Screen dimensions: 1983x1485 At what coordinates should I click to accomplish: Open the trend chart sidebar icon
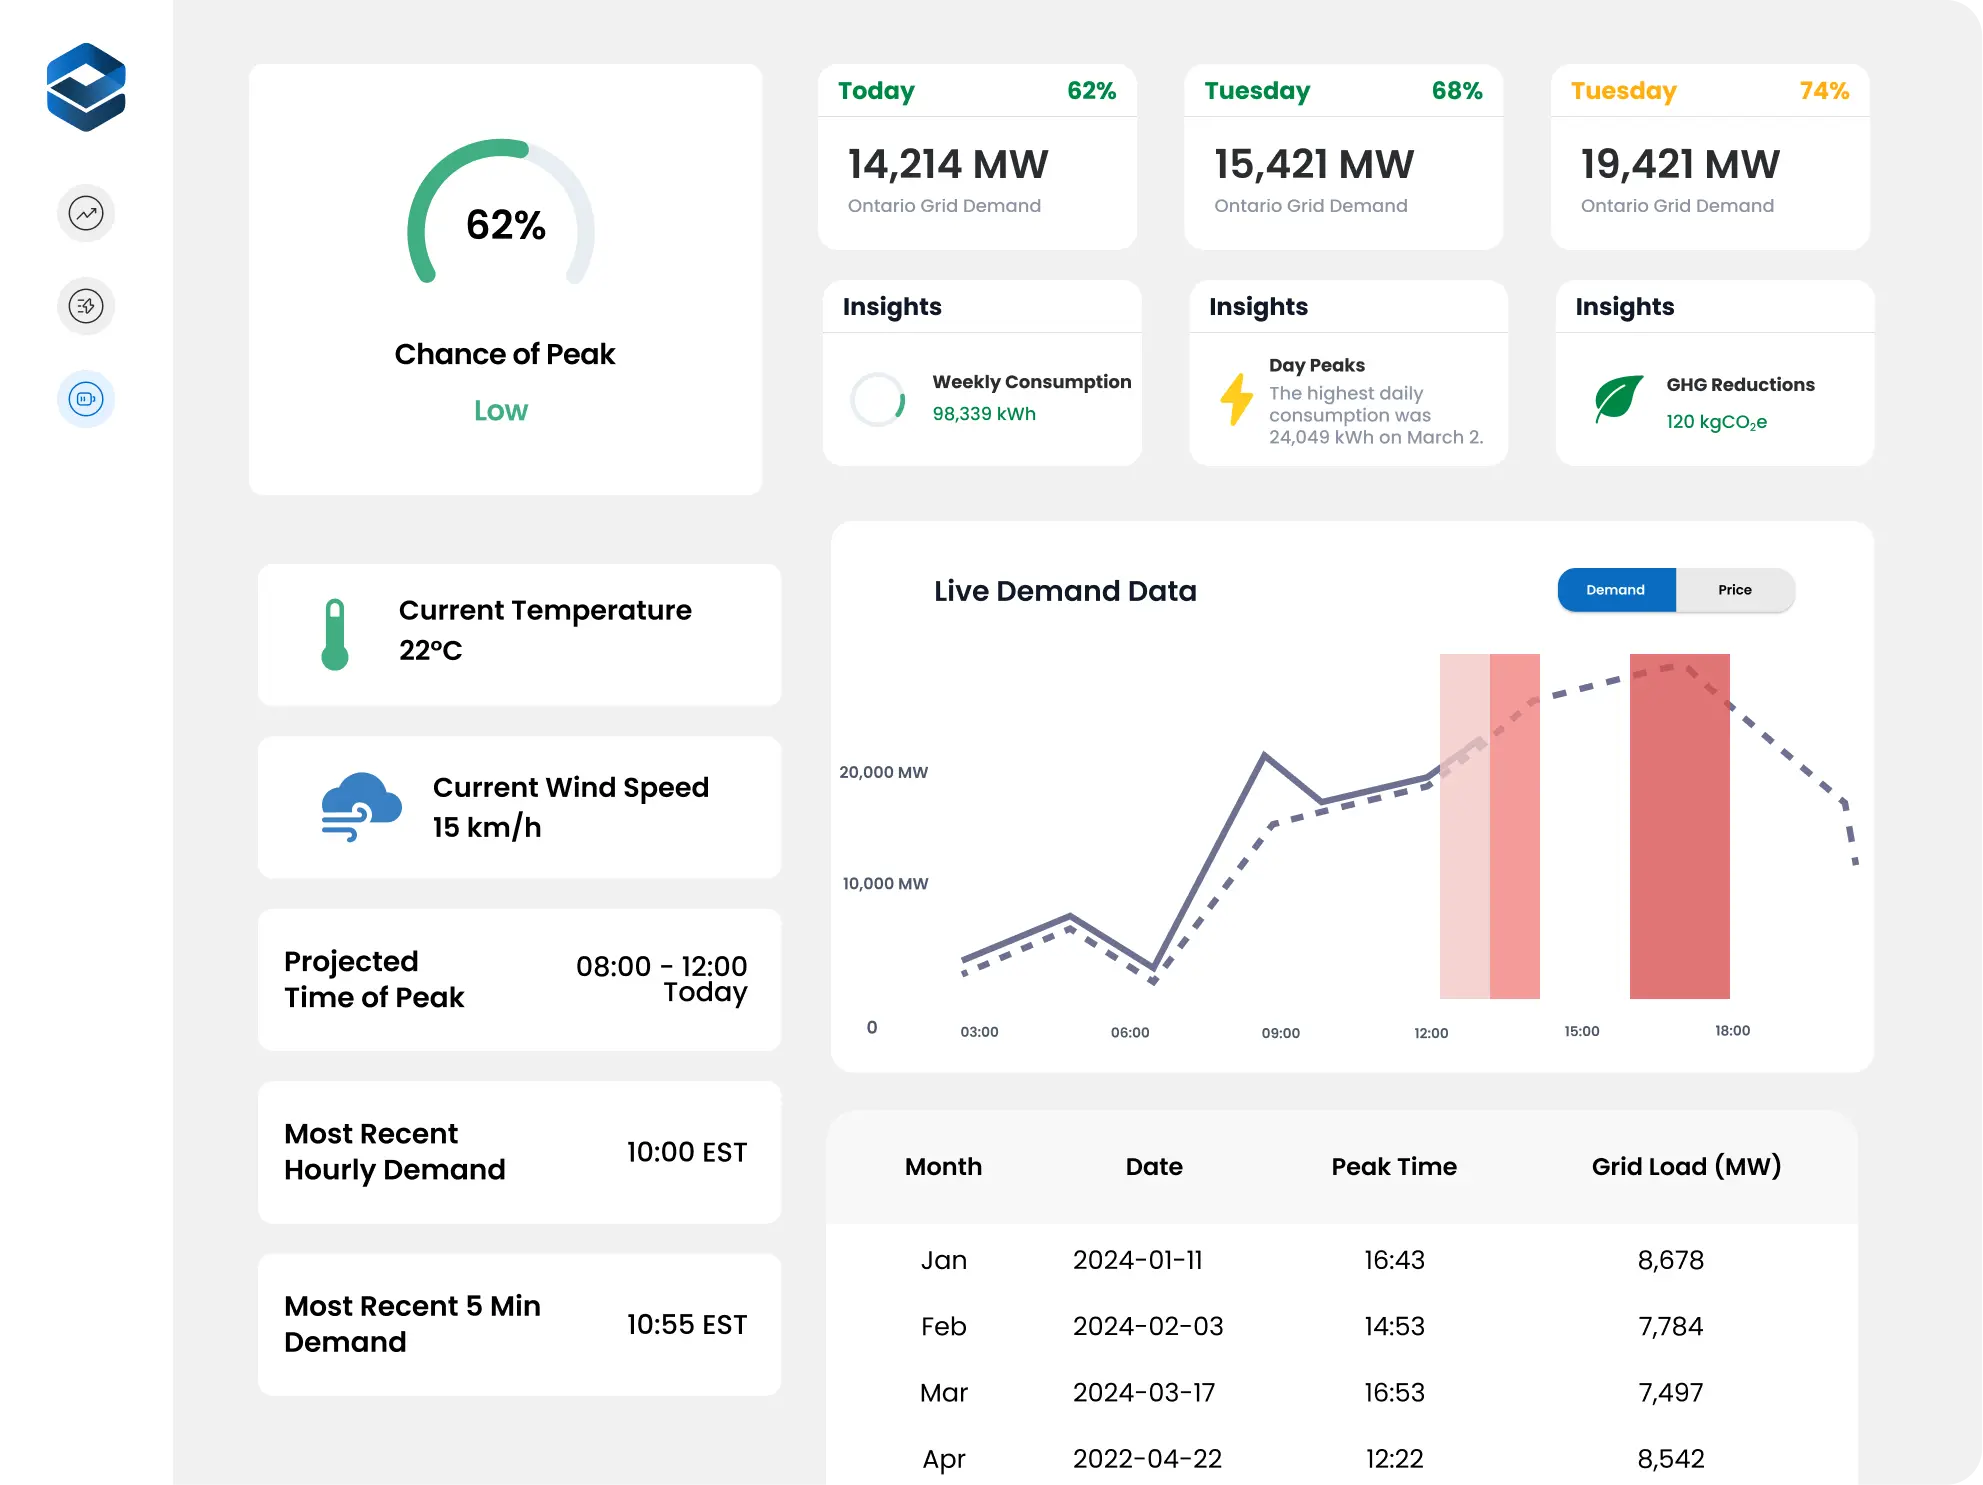point(86,213)
